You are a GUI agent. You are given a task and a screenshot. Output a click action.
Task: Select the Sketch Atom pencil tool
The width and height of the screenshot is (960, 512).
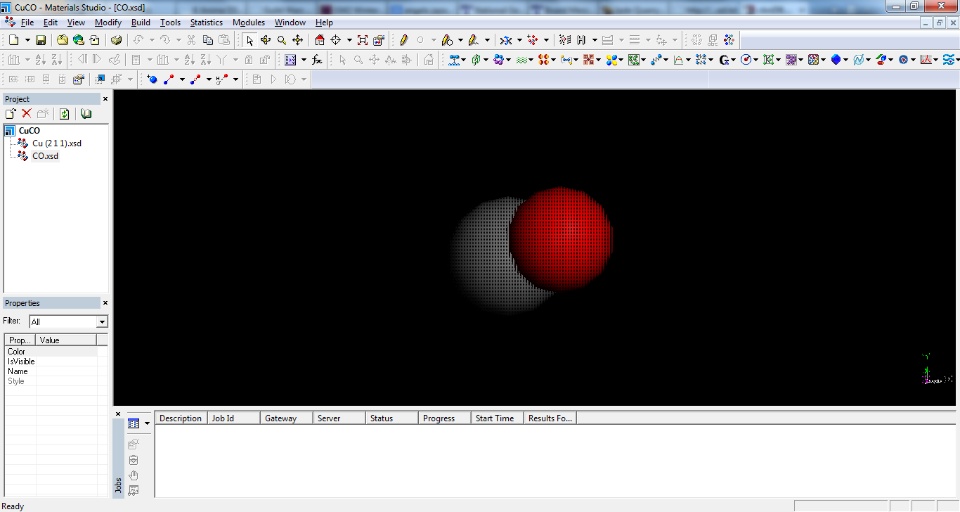pyautogui.click(x=403, y=40)
